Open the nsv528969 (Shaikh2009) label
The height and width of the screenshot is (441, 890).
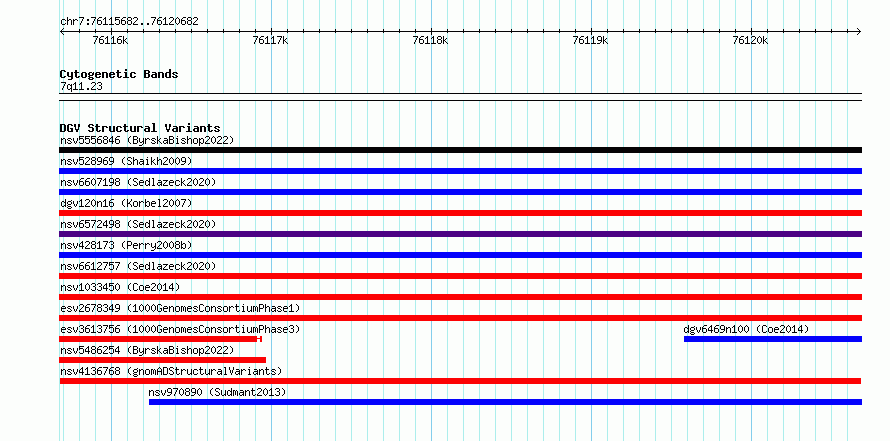pyautogui.click(x=126, y=161)
